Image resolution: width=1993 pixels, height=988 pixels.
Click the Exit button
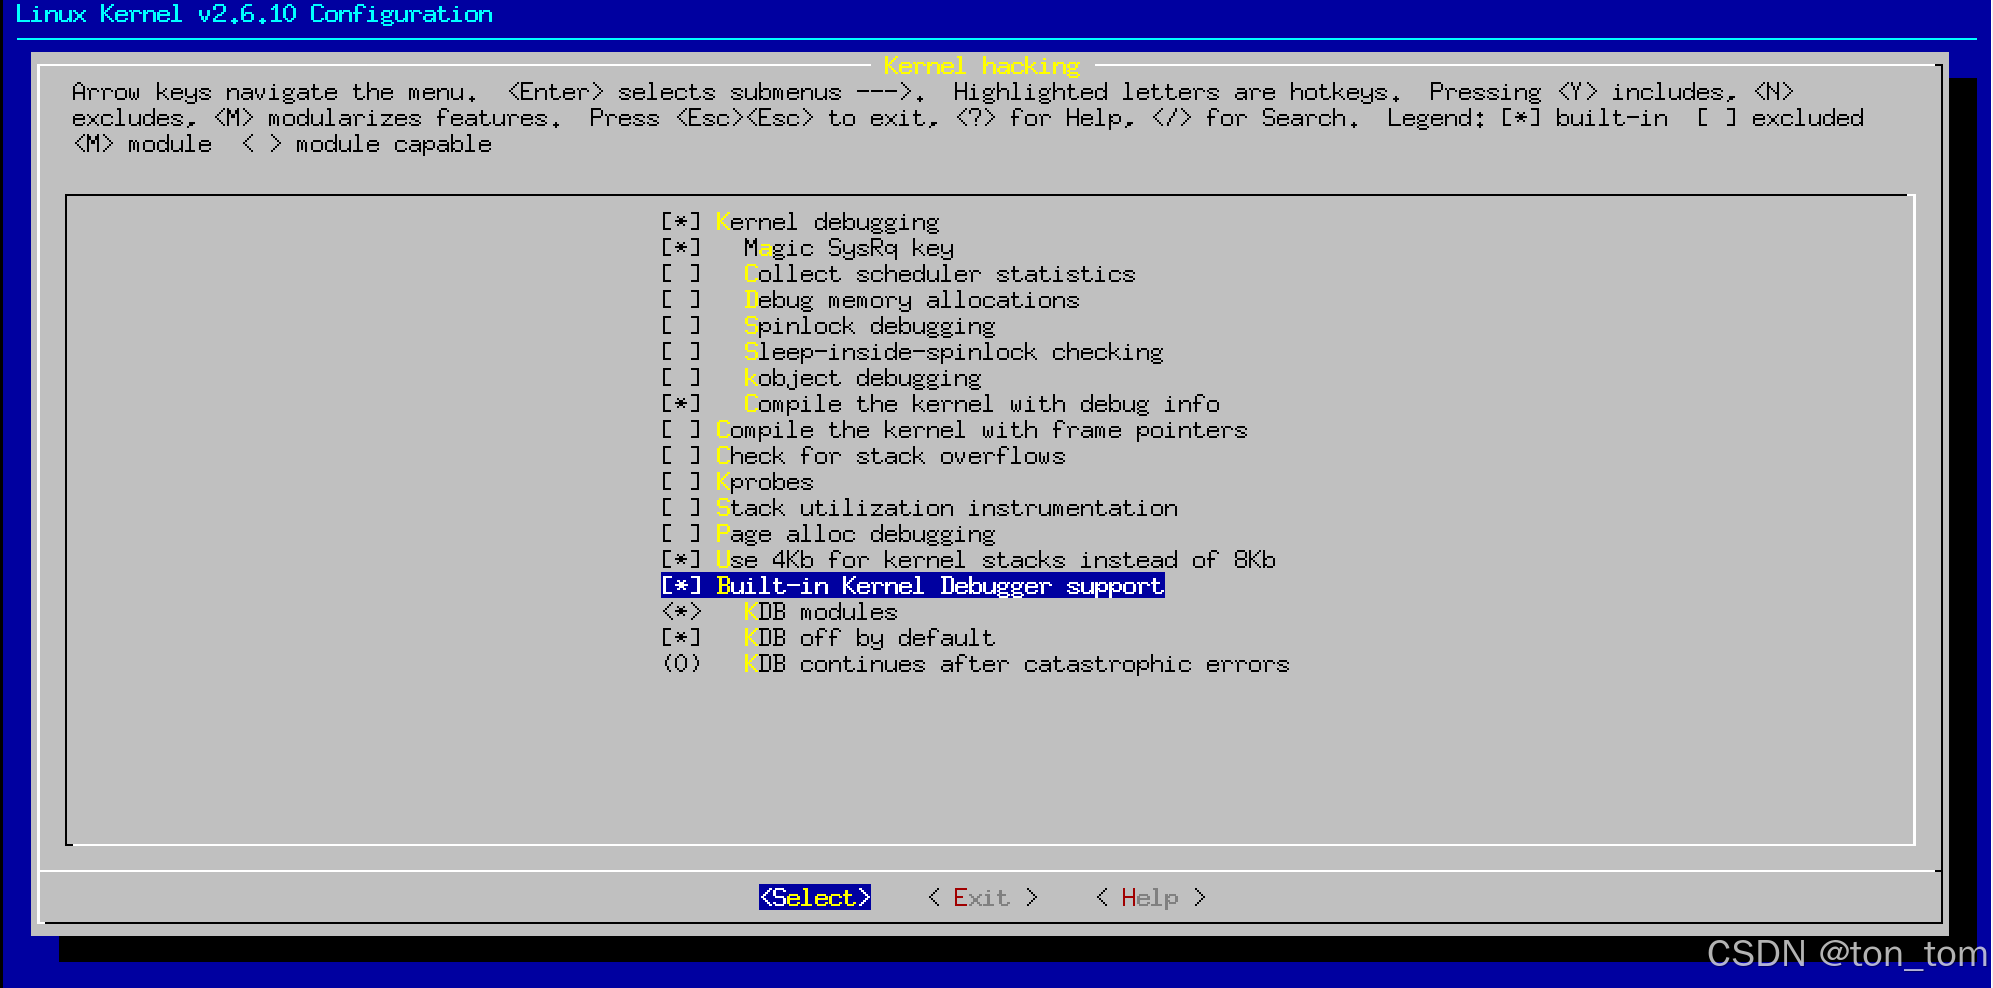tap(983, 897)
